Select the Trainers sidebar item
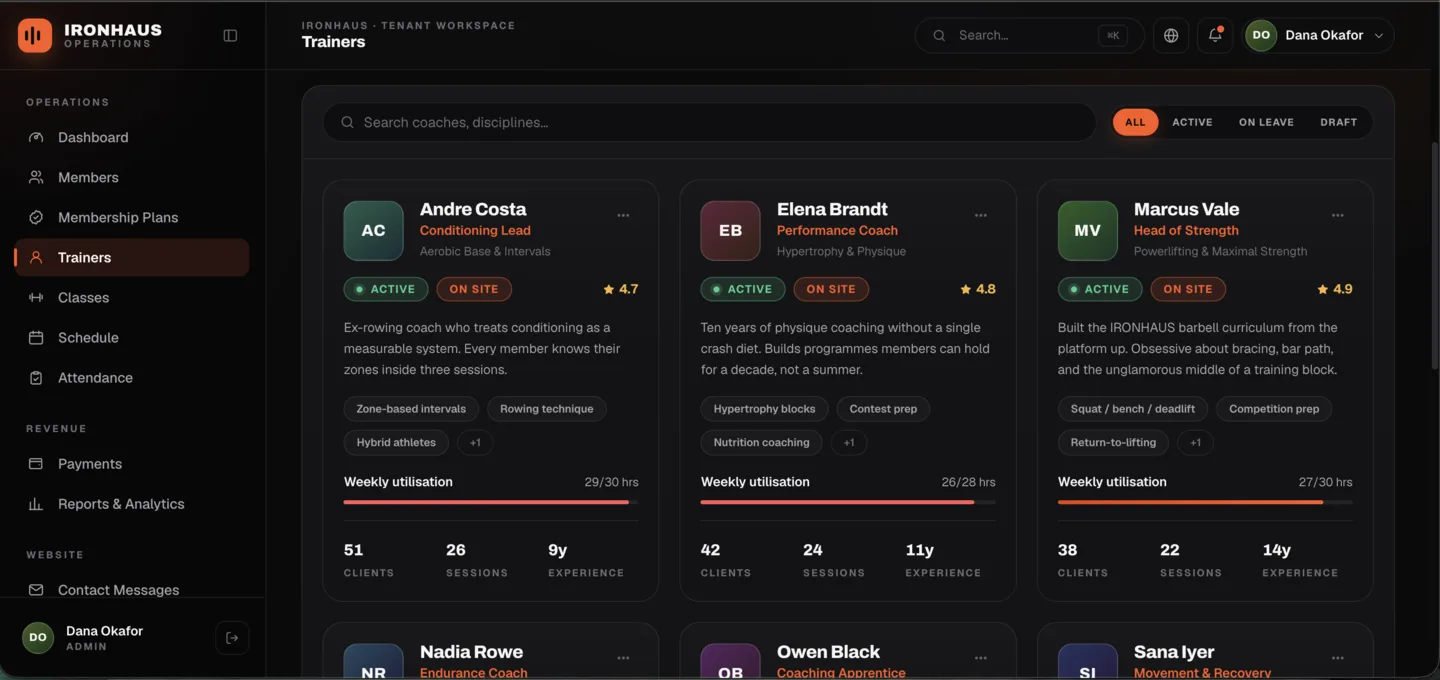The image size is (1440, 680). coord(132,257)
